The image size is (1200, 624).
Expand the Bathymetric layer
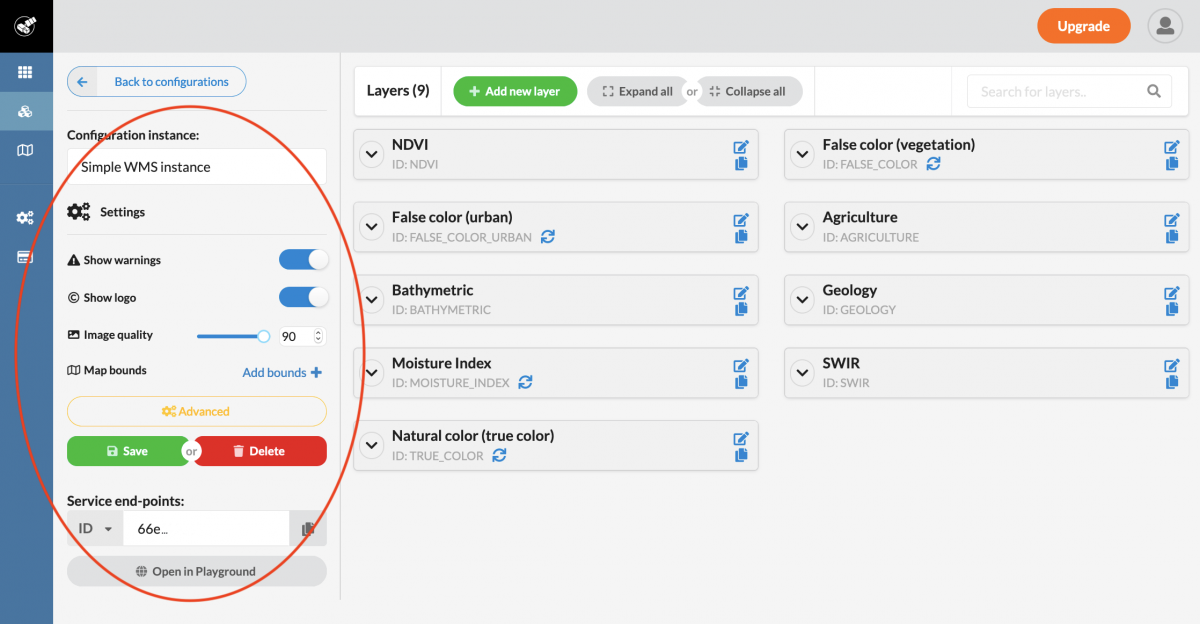372,299
